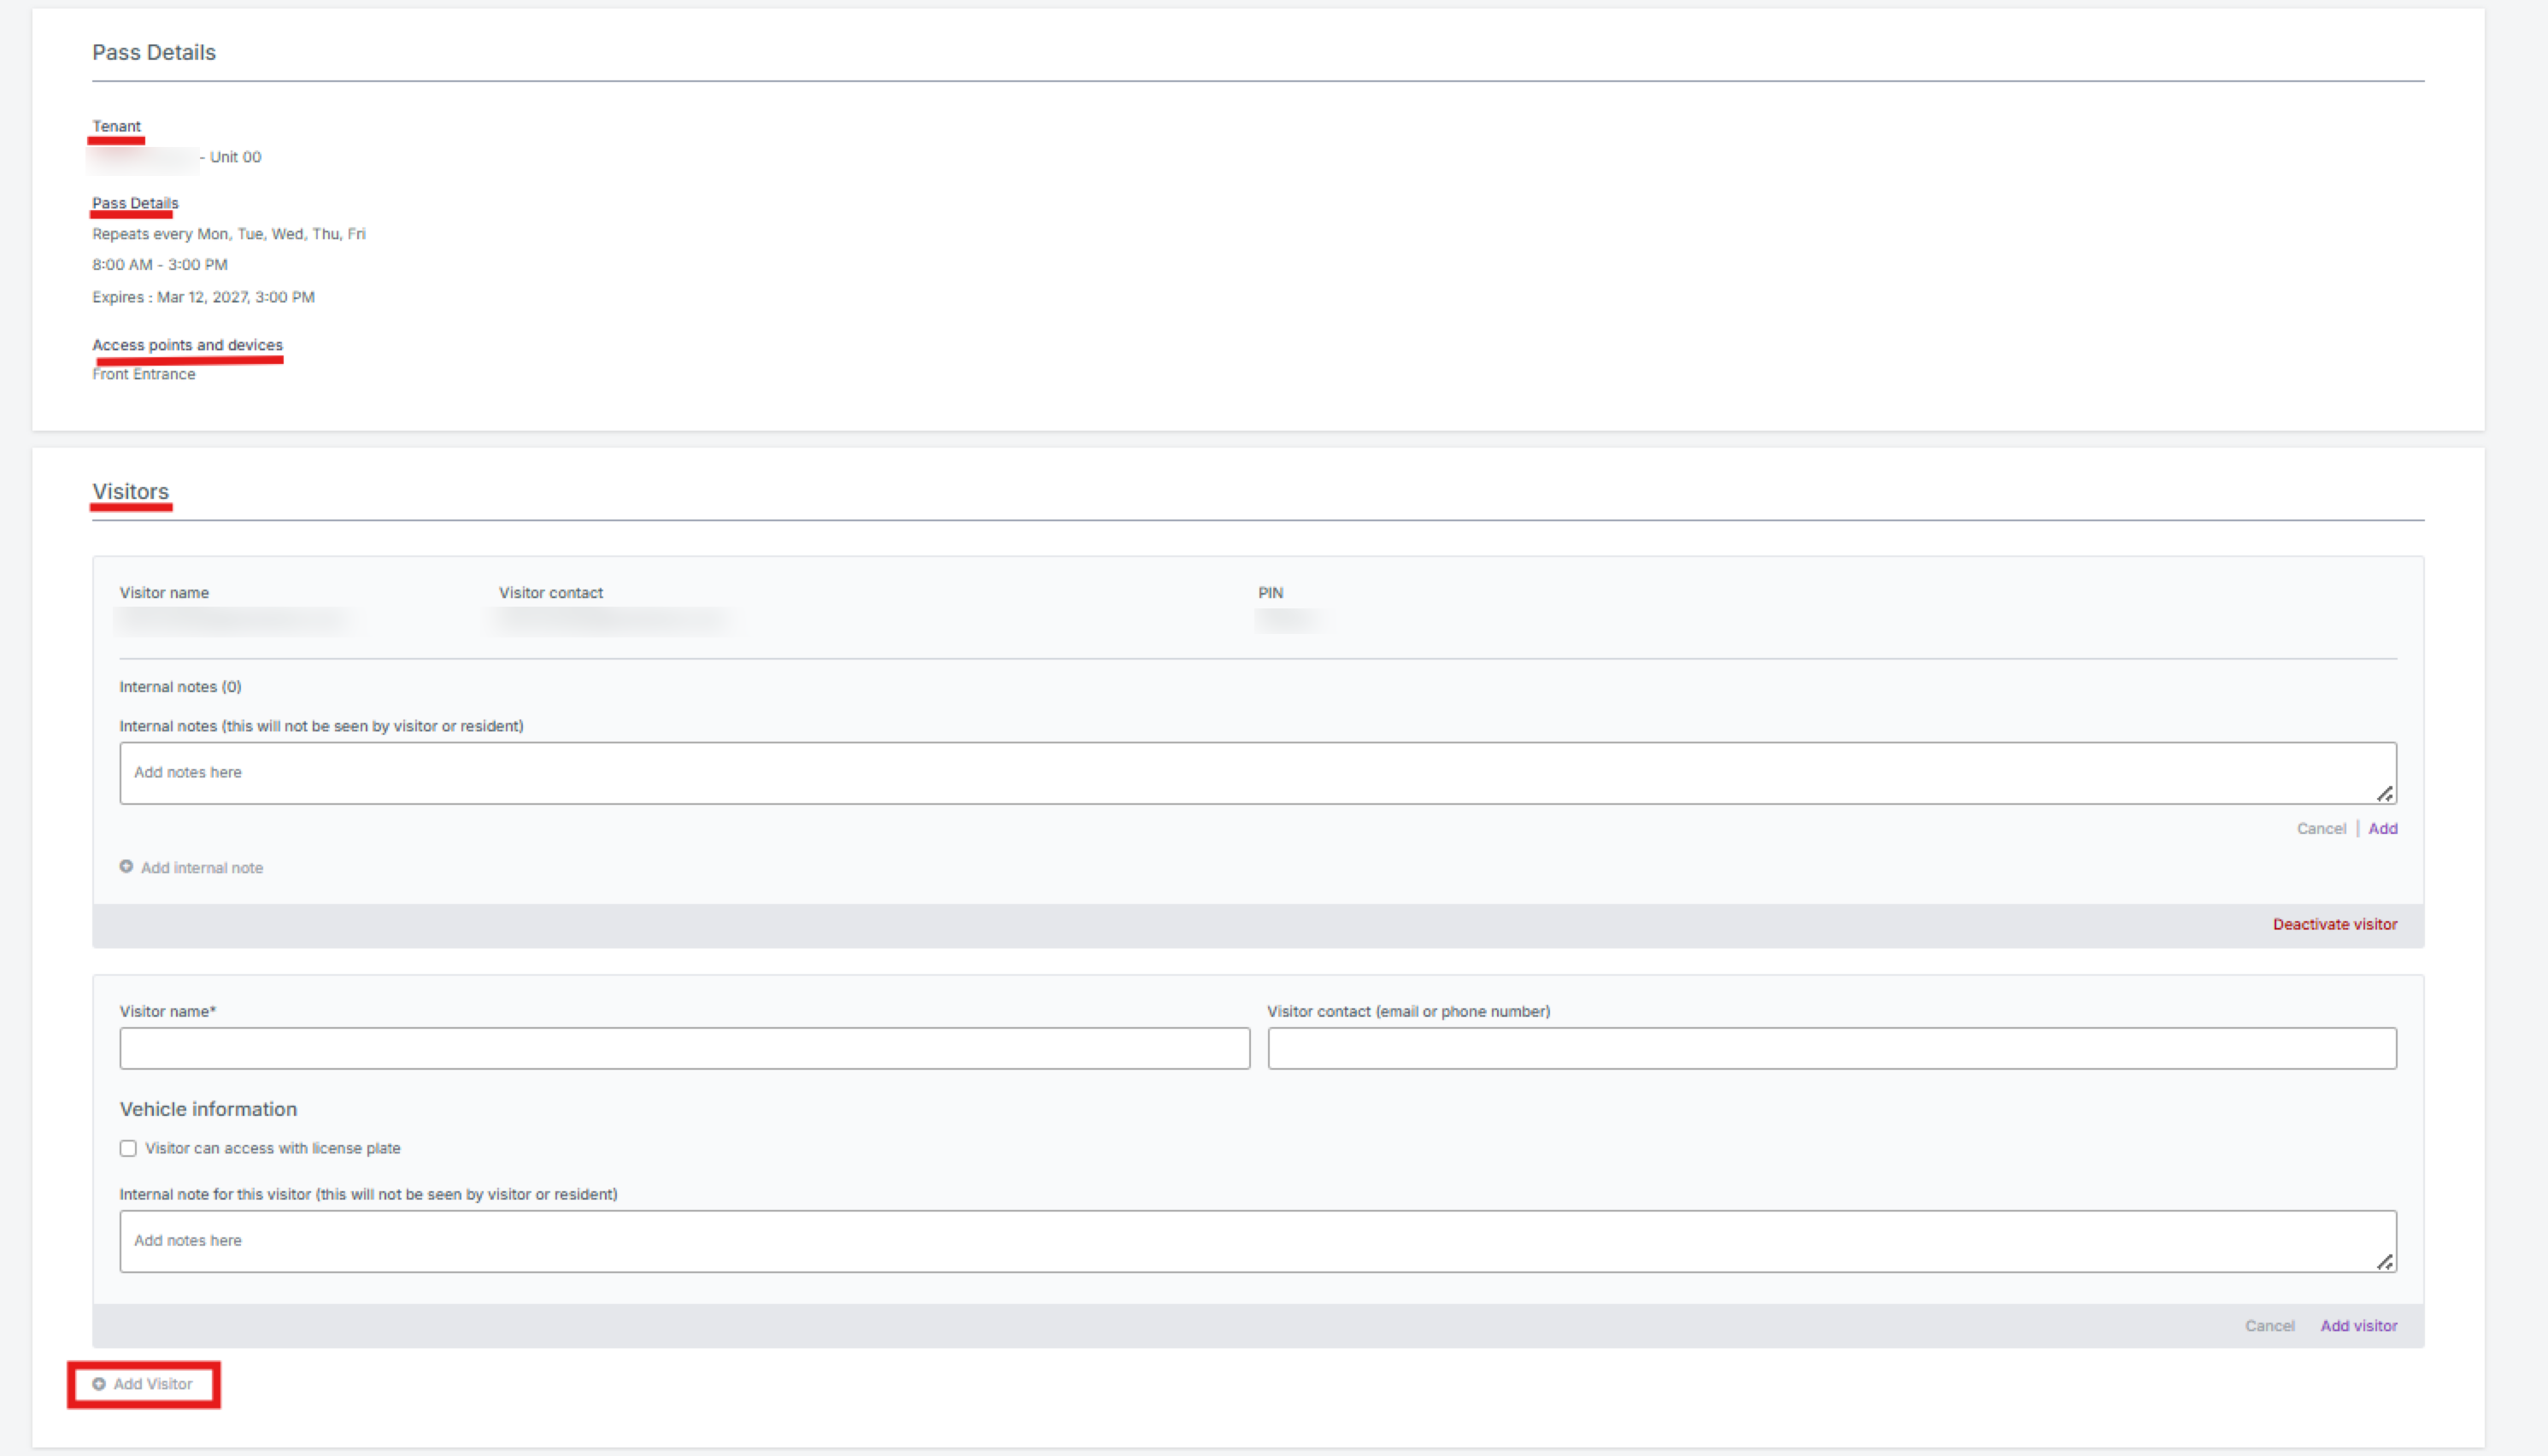Image resolution: width=2548 pixels, height=1456 pixels.
Task: Deactivate the existing visitor
Action: [x=2334, y=924]
